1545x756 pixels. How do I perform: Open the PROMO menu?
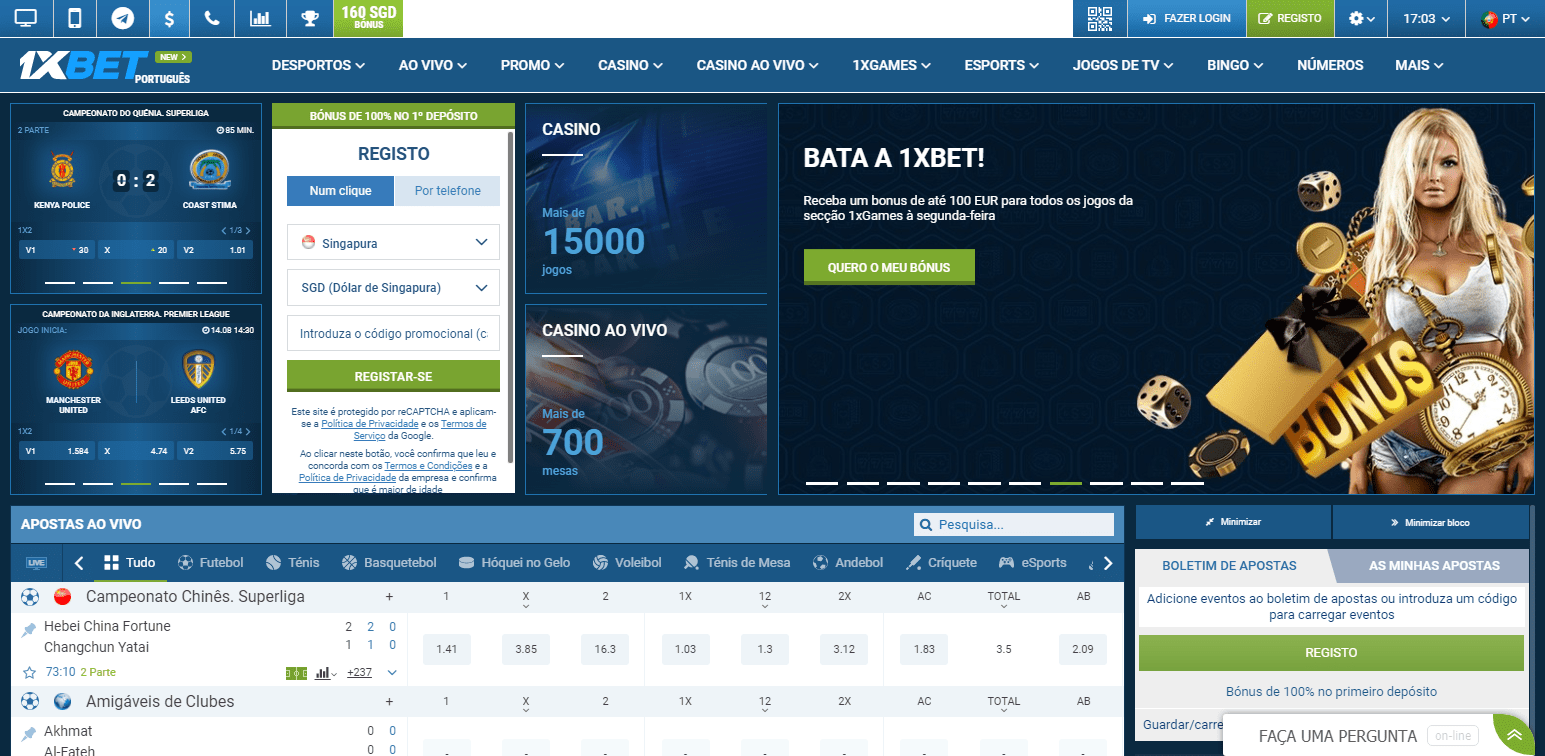[532, 65]
